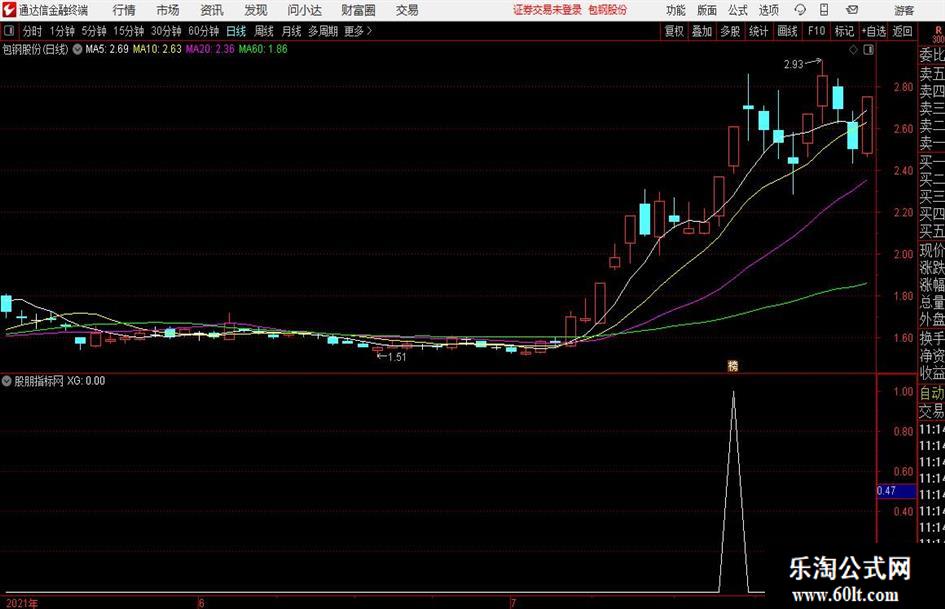The width and height of the screenshot is (945, 609).
Task: Switch to the 月线 monthly tab
Action: pos(291,31)
